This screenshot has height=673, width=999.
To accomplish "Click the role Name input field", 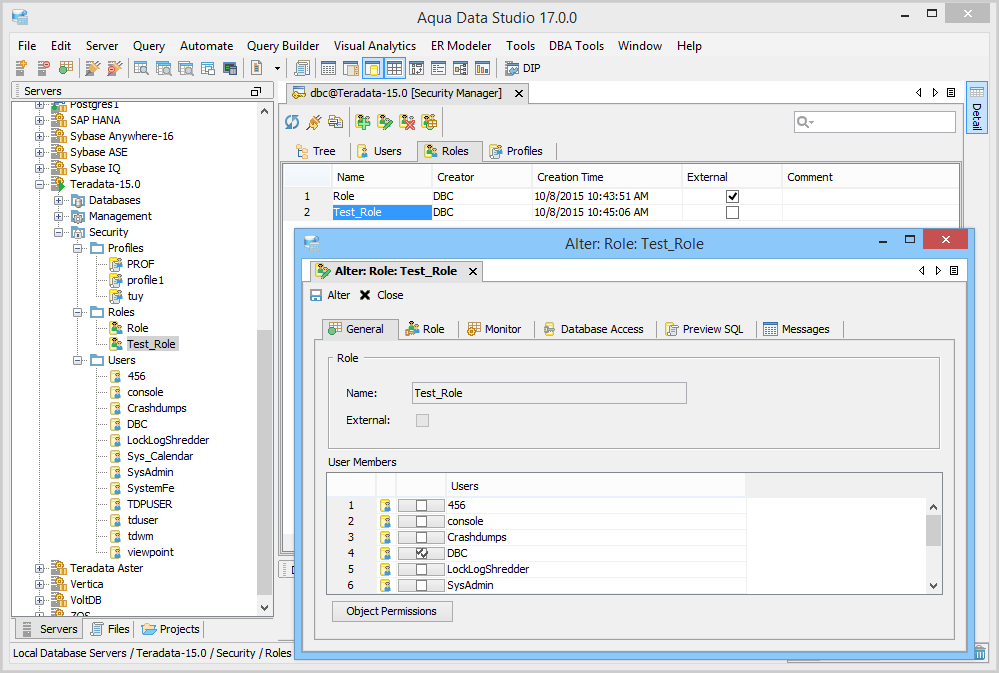I will click(549, 393).
